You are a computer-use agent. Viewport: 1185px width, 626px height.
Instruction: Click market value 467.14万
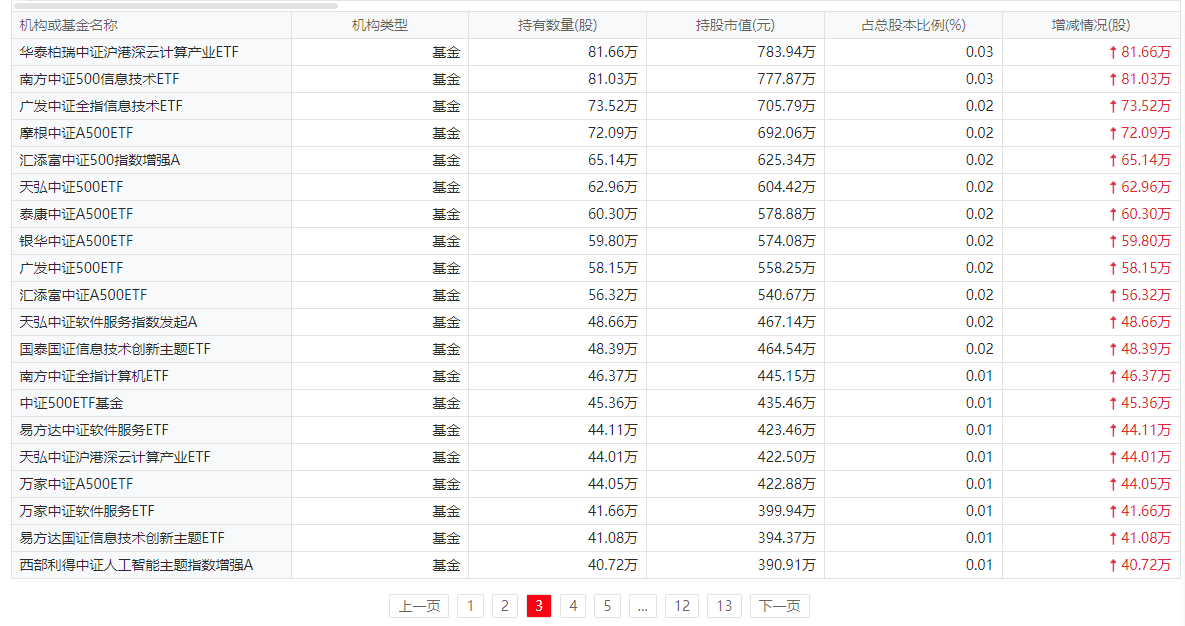786,322
